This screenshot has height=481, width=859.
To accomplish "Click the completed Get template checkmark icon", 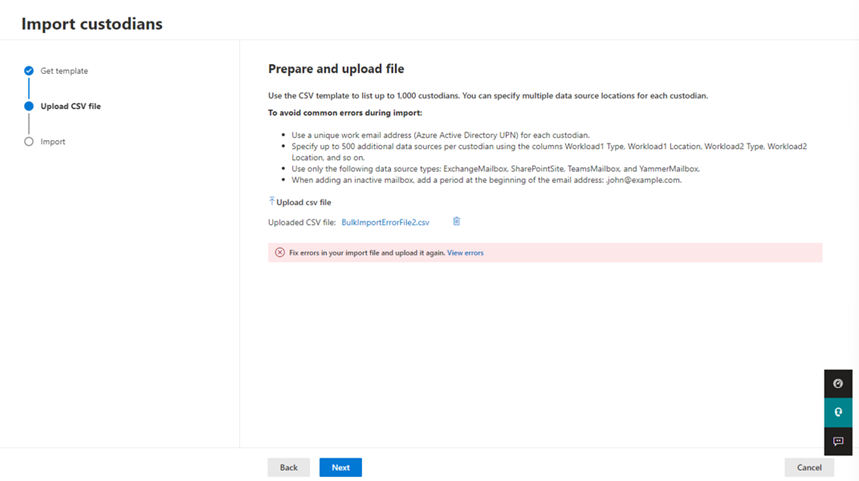I will [29, 71].
